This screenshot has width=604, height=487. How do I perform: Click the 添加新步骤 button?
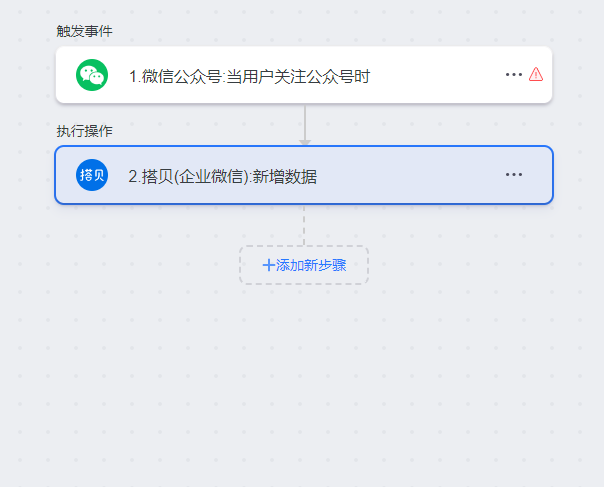[304, 265]
